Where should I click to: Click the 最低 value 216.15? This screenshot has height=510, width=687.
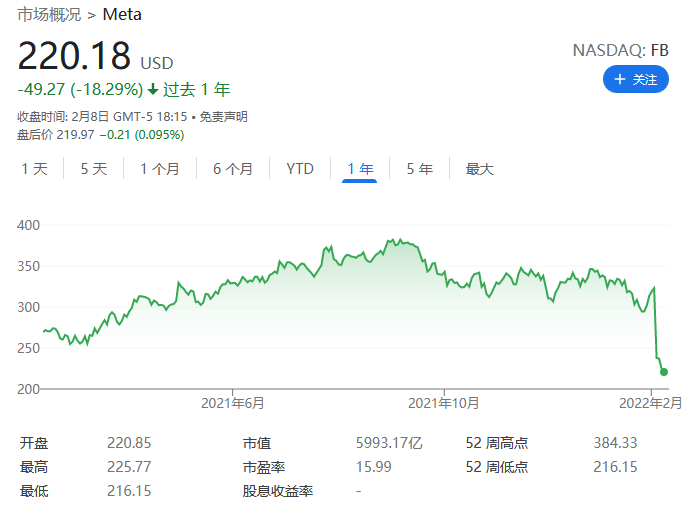point(129,491)
